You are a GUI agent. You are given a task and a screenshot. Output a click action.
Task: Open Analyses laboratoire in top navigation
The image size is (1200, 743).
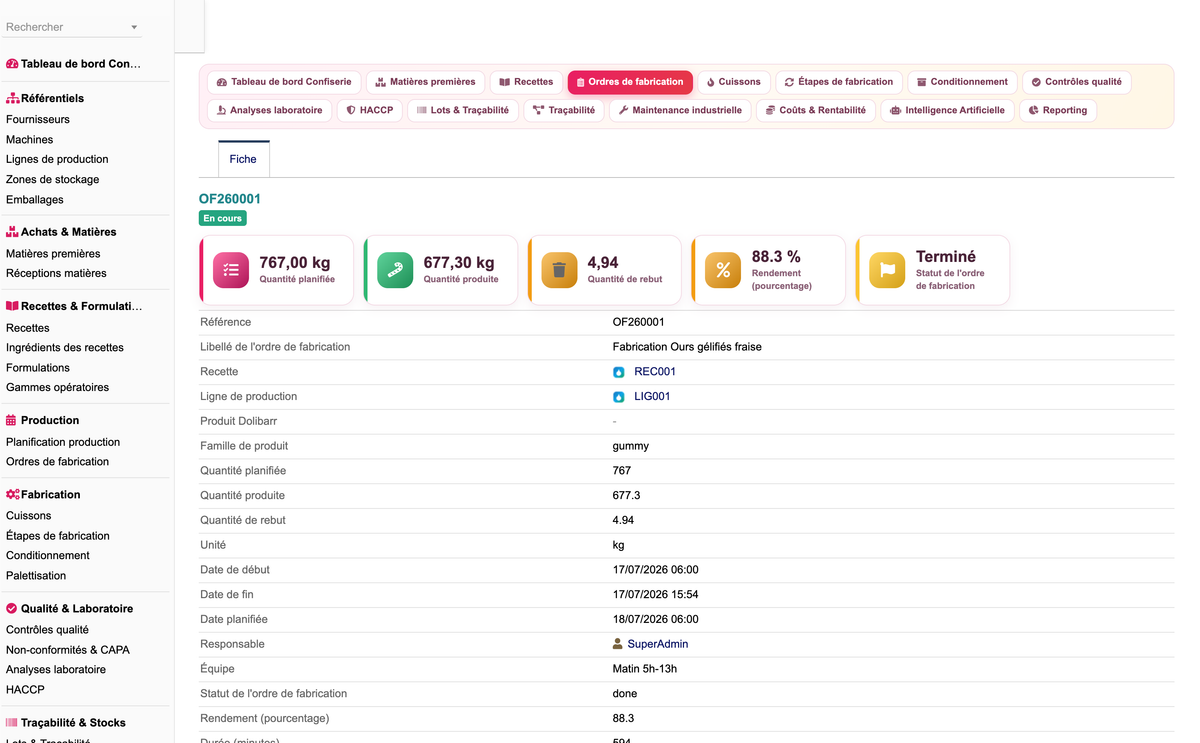point(269,110)
